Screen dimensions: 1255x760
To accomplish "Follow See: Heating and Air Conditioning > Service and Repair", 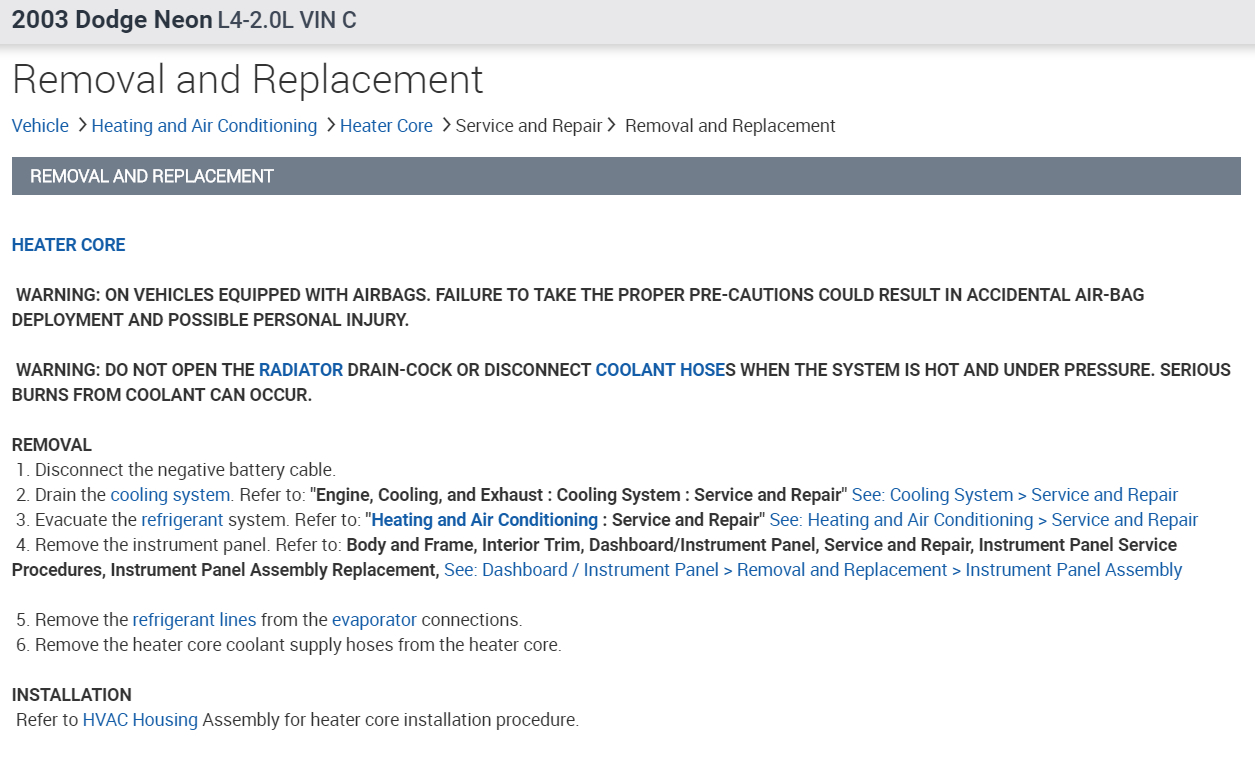I will click(x=983, y=520).
